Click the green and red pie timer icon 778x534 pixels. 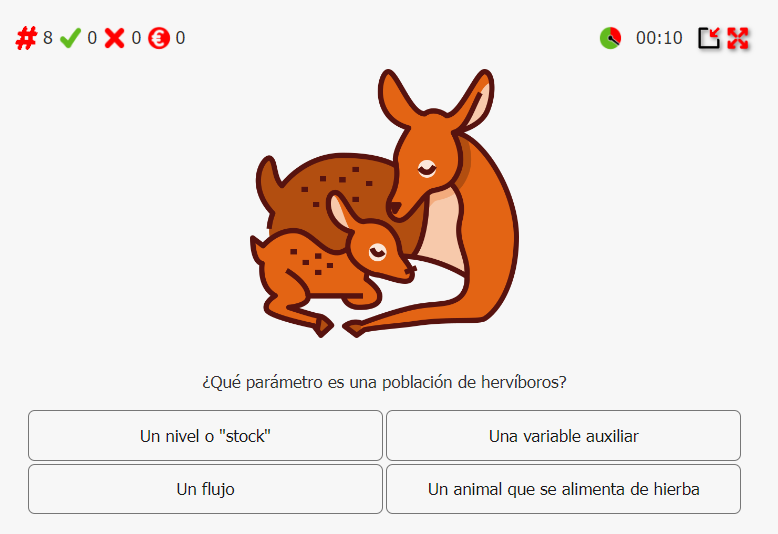[610, 38]
